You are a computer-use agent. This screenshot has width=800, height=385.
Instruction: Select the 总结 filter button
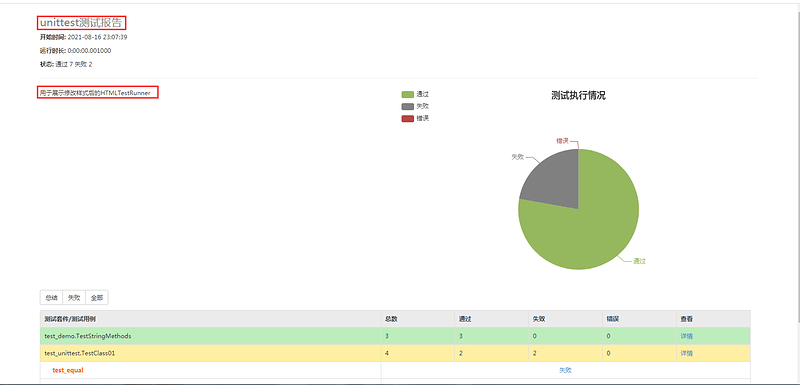51,298
